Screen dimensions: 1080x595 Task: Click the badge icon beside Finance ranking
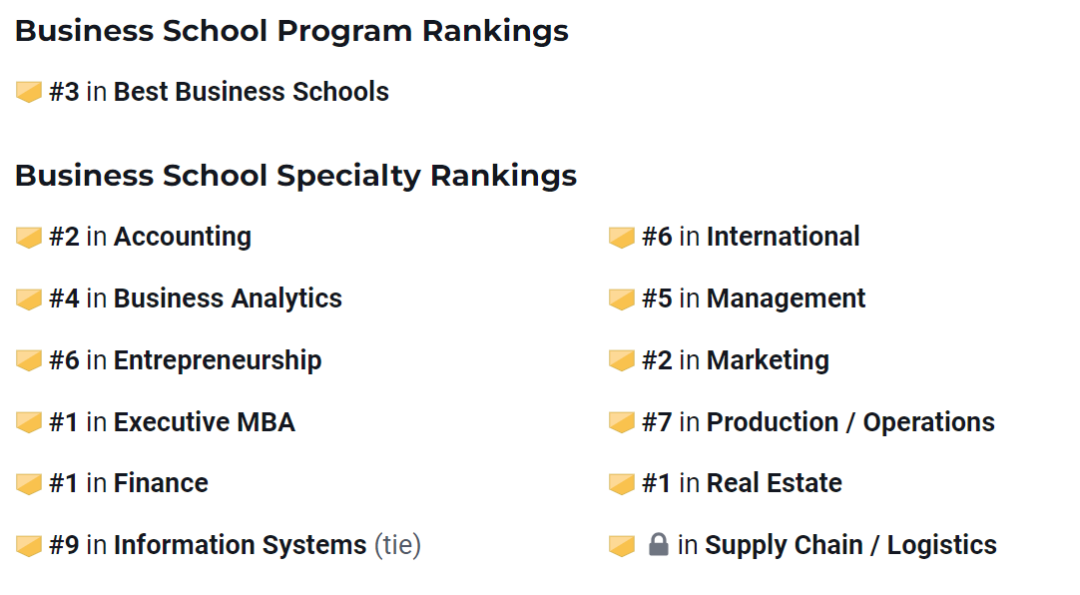point(29,484)
